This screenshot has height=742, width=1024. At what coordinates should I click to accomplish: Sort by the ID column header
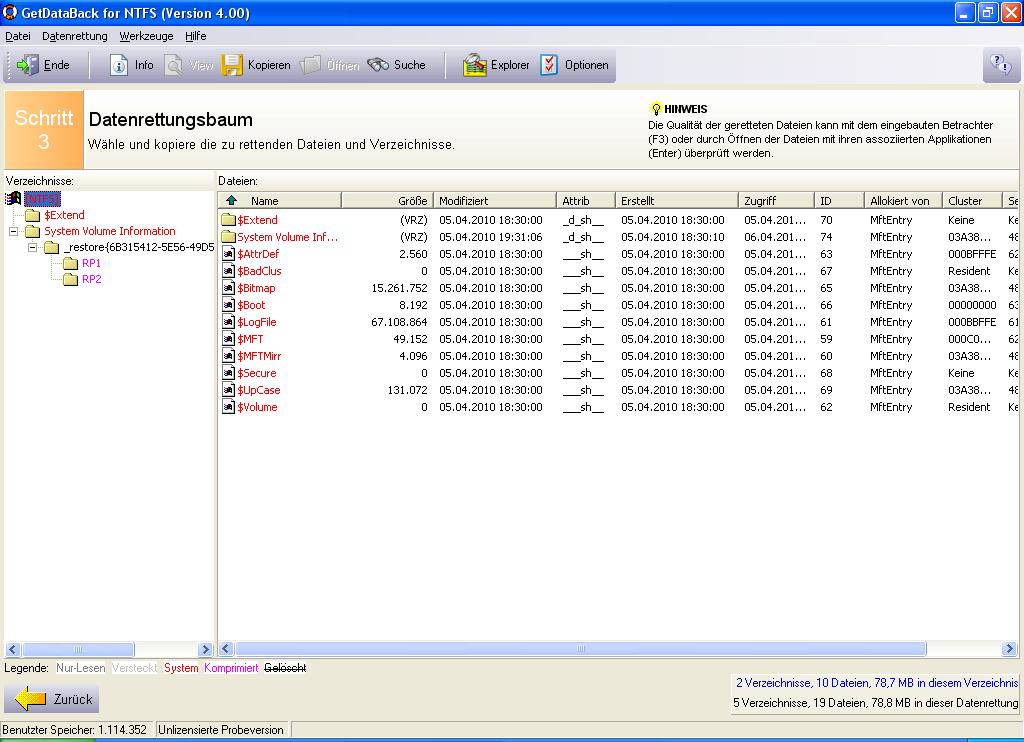click(x=839, y=201)
